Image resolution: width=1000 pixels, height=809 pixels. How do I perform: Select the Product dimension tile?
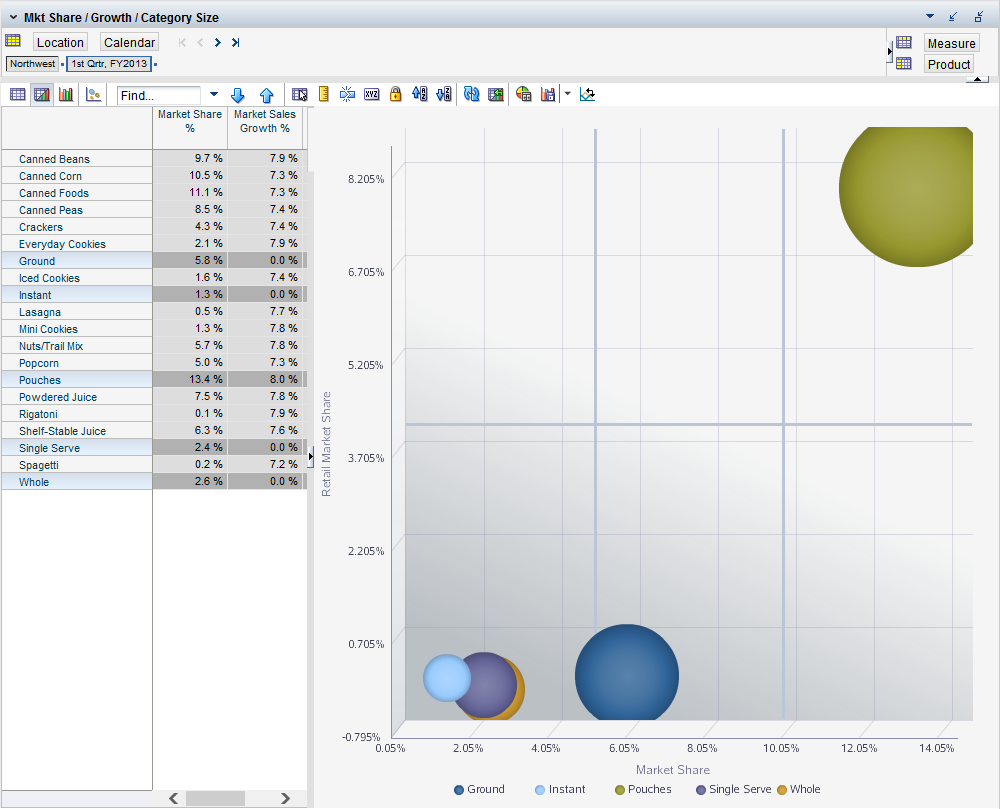(948, 64)
